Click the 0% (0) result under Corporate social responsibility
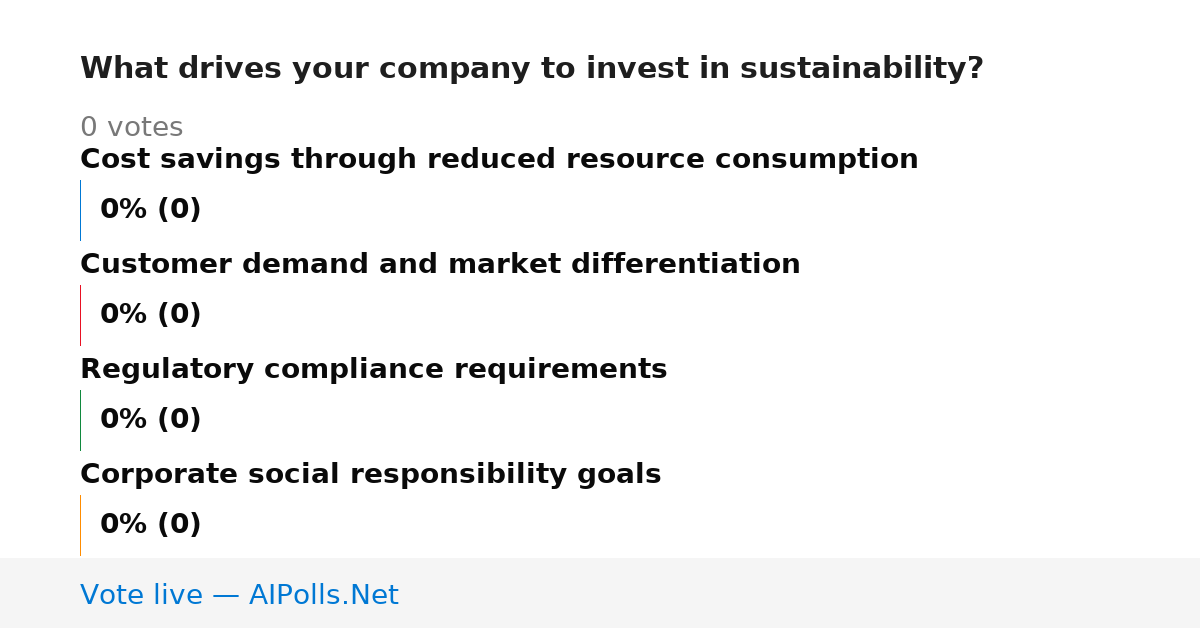The height and width of the screenshot is (628, 1200). 150,525
